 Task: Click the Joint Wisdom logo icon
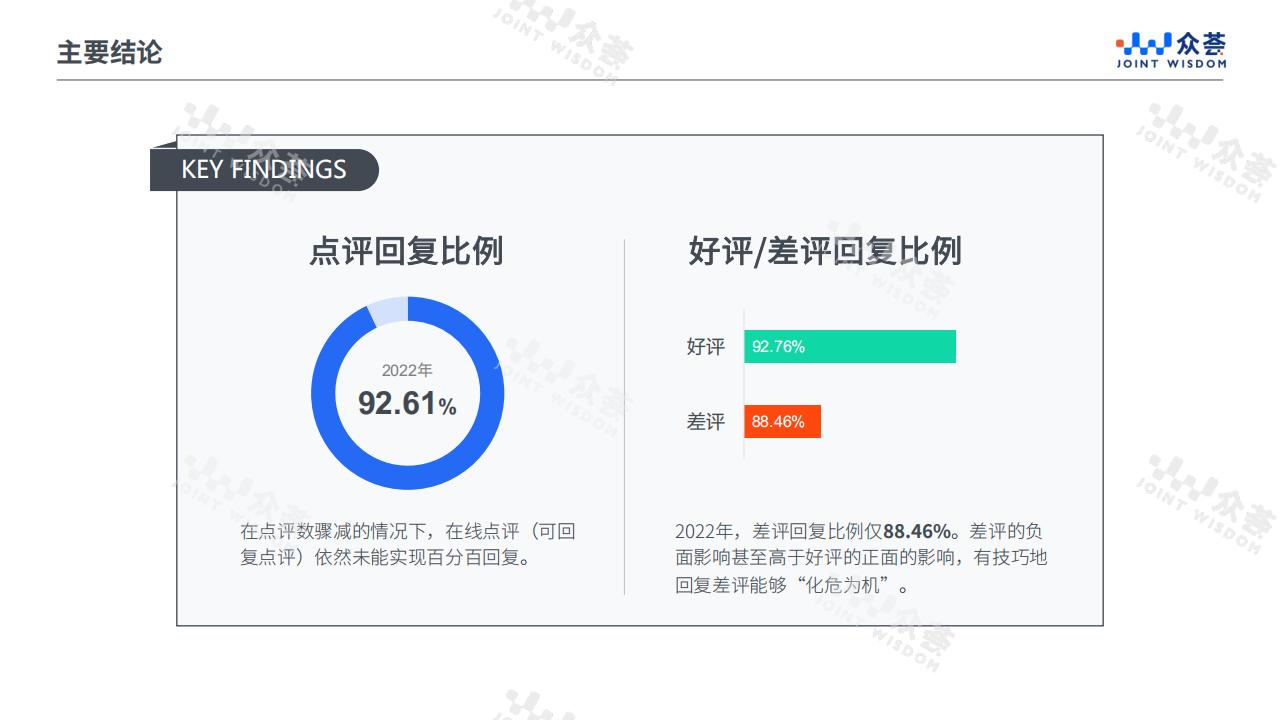coord(1144,44)
